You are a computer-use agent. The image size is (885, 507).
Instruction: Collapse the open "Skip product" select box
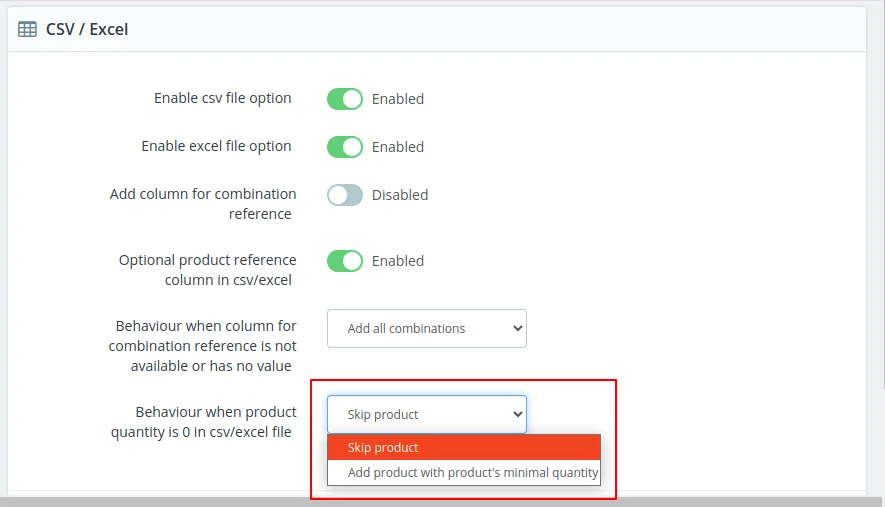click(x=426, y=414)
